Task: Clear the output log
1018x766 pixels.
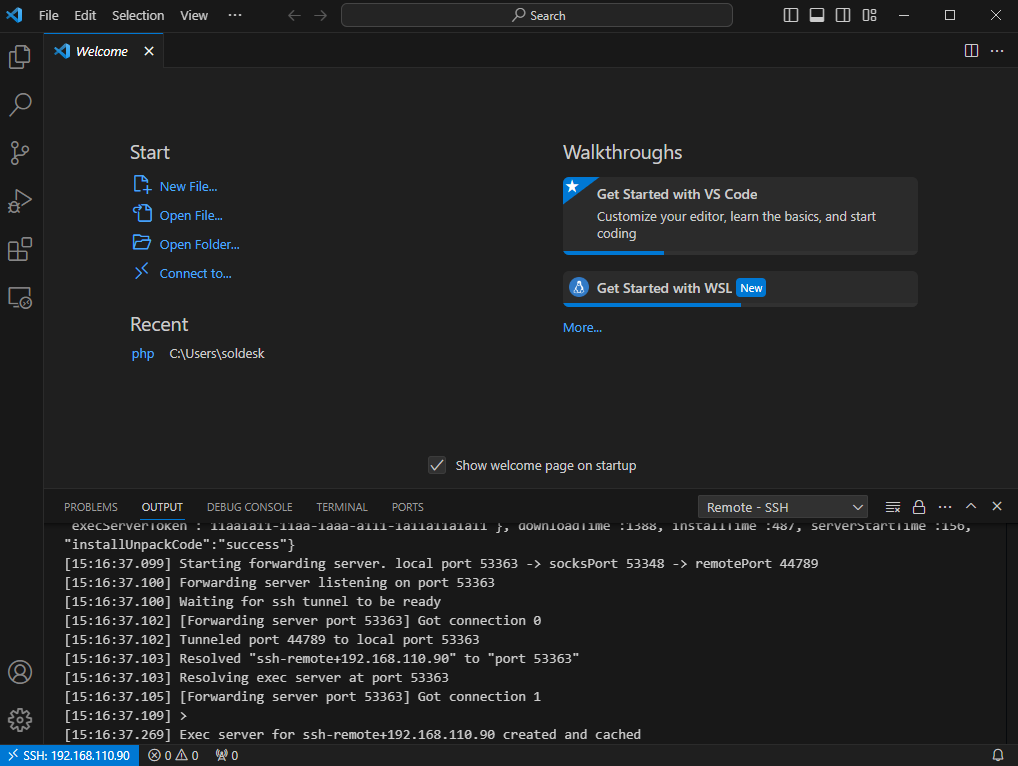Action: (x=893, y=506)
